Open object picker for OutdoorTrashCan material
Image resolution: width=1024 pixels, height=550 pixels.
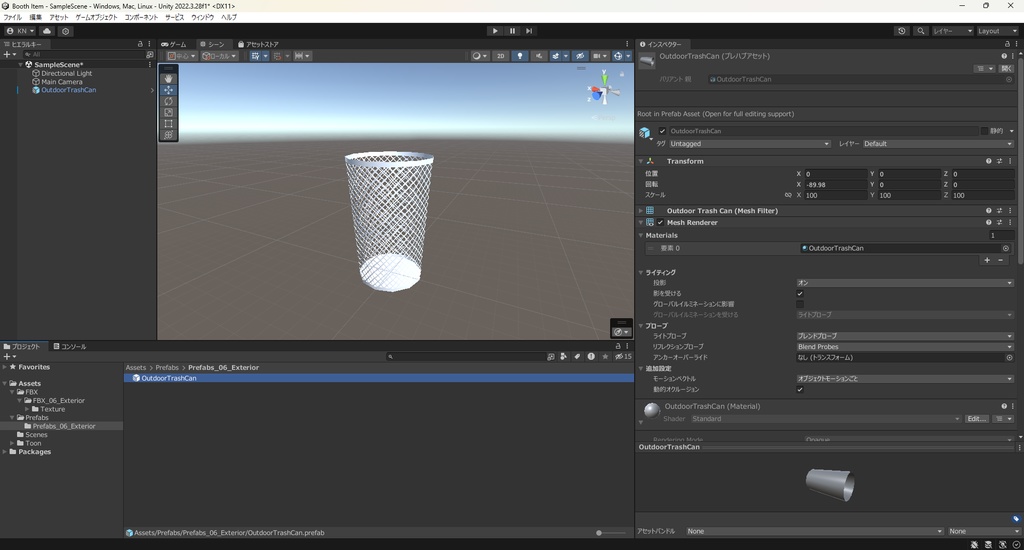[x=1006, y=248]
